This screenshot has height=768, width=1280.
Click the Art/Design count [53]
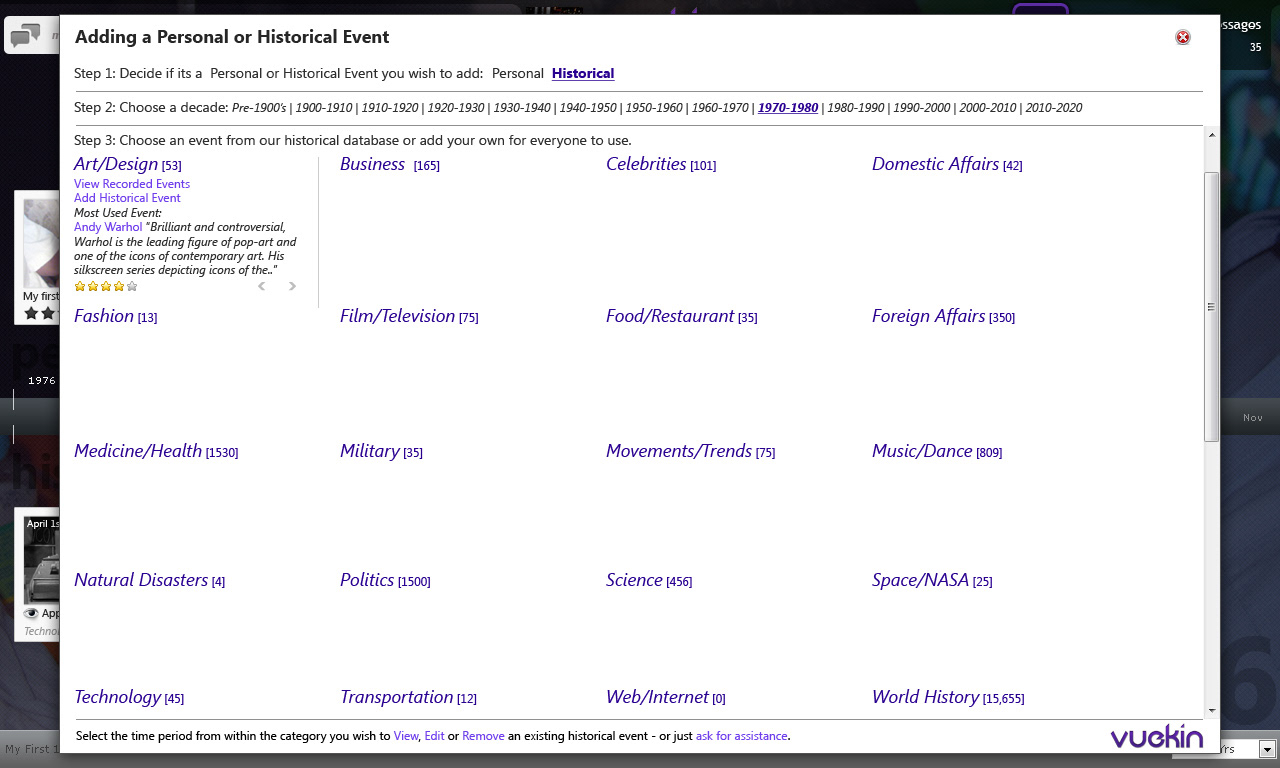click(171, 166)
